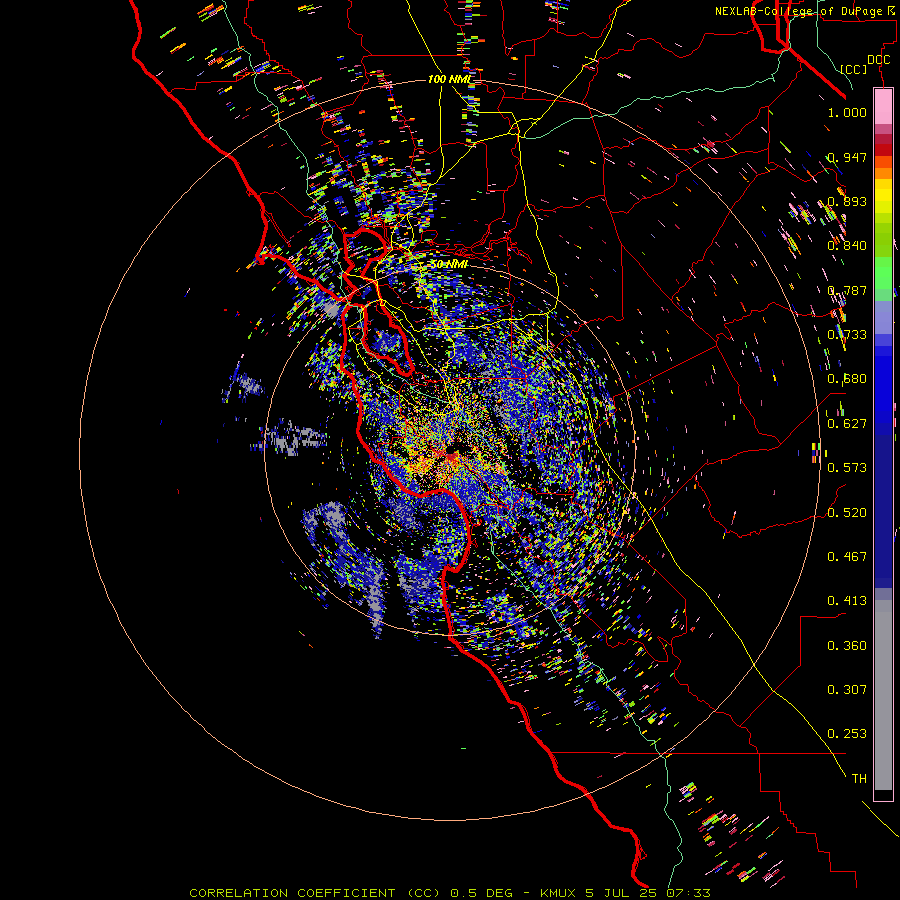
Task: Click the 0.360 scale value
Action: pos(847,646)
